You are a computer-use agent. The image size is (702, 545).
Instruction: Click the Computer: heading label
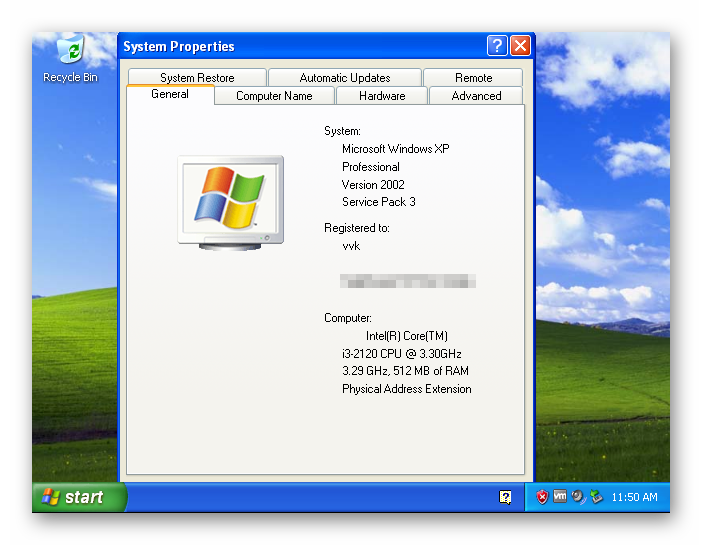[x=348, y=318]
